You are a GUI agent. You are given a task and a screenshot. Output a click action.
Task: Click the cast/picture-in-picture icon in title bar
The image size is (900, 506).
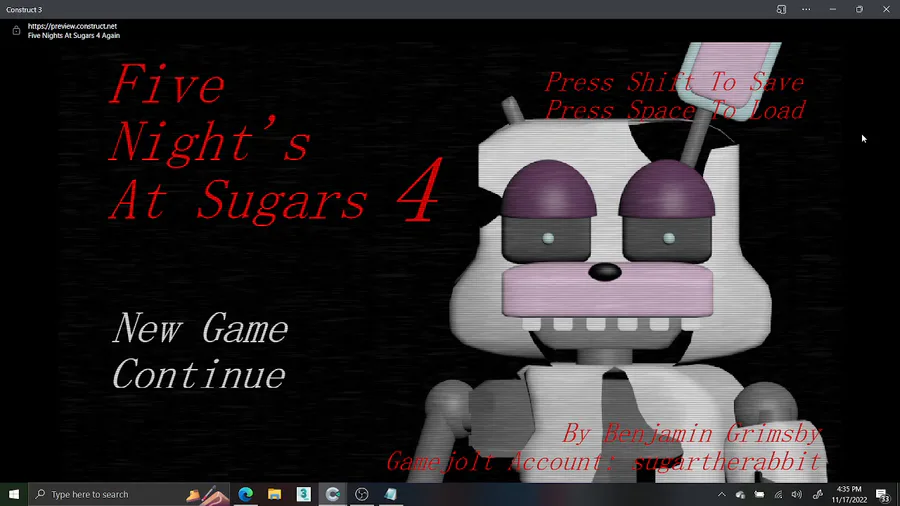[x=781, y=9]
